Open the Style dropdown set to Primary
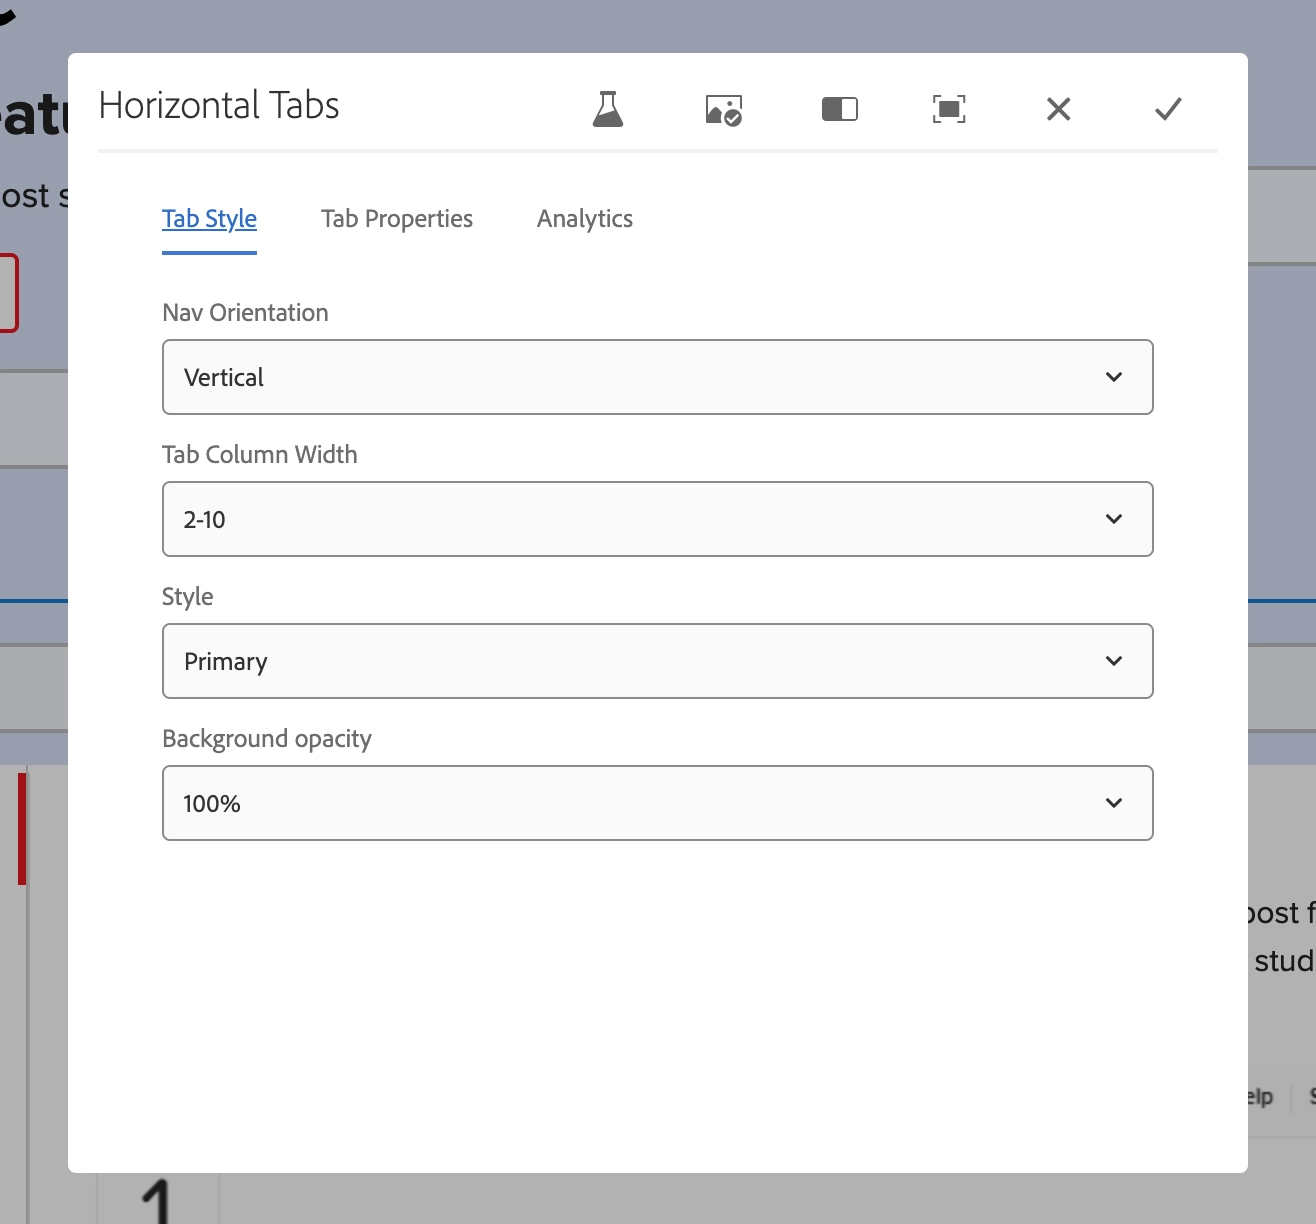1316x1224 pixels. click(x=657, y=661)
